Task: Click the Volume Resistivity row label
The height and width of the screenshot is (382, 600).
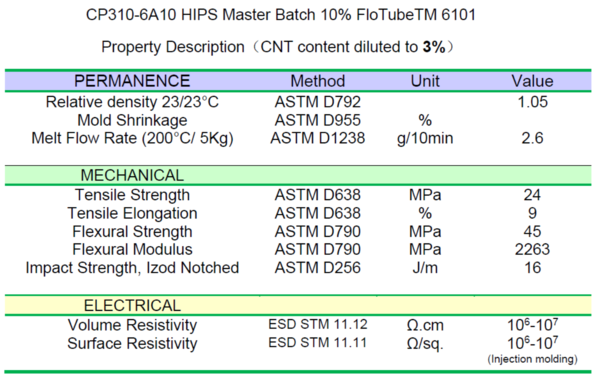Action: point(132,325)
